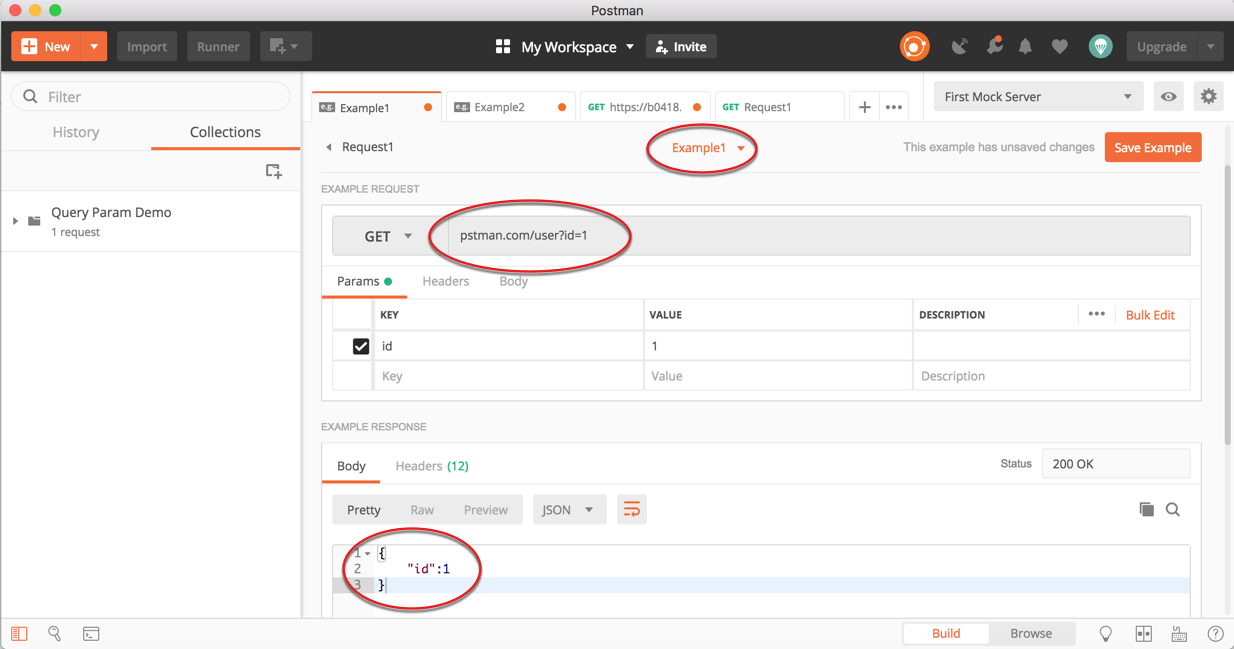The image size is (1234, 649).
Task: Expand the Query Param Demo collection
Action: [15, 221]
